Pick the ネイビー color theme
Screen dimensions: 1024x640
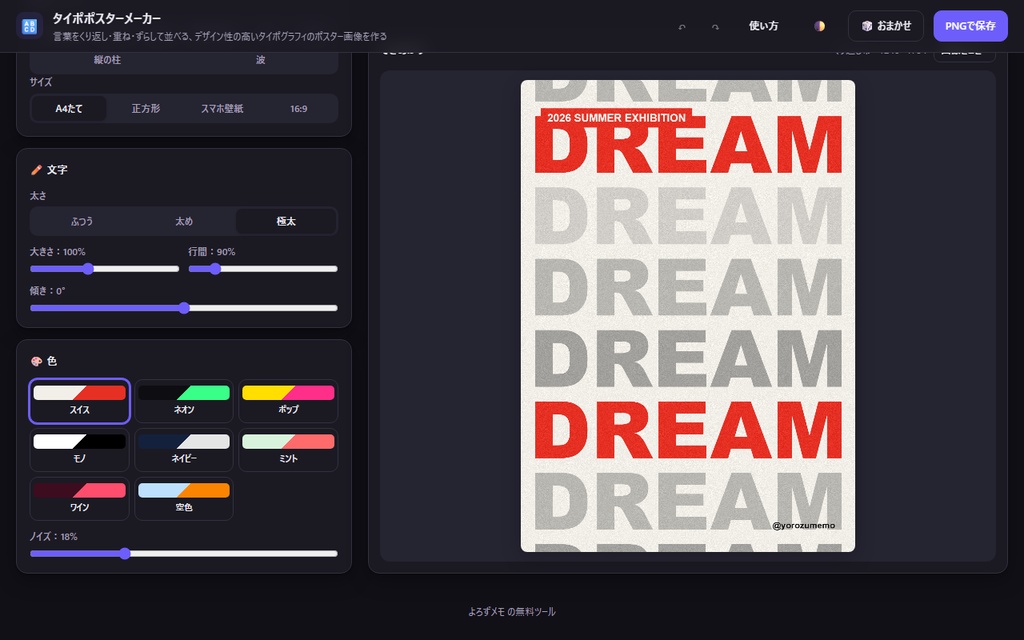click(184, 450)
